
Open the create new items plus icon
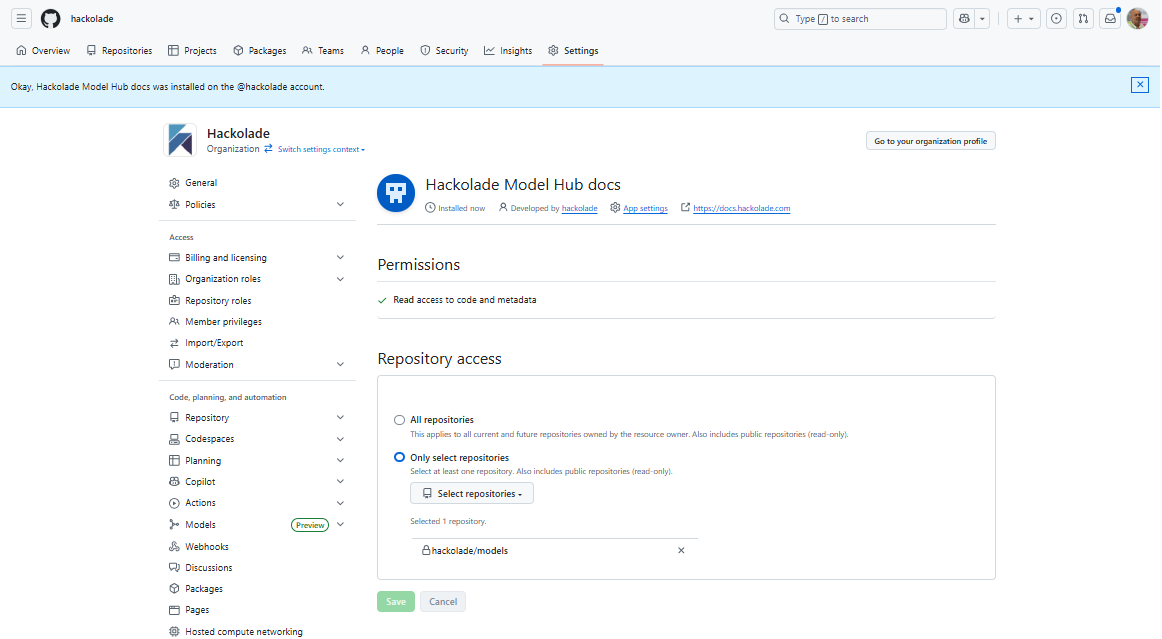[x=1018, y=18]
